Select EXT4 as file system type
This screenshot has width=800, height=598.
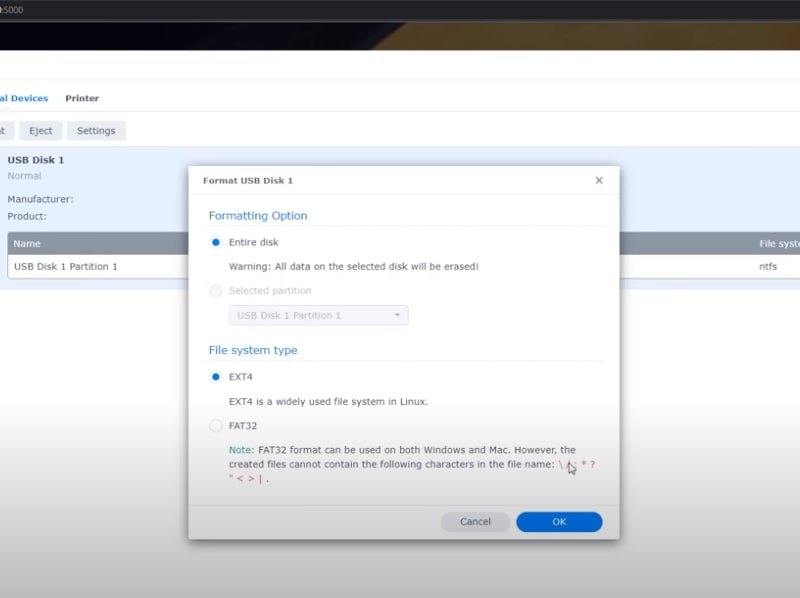[x=216, y=377]
